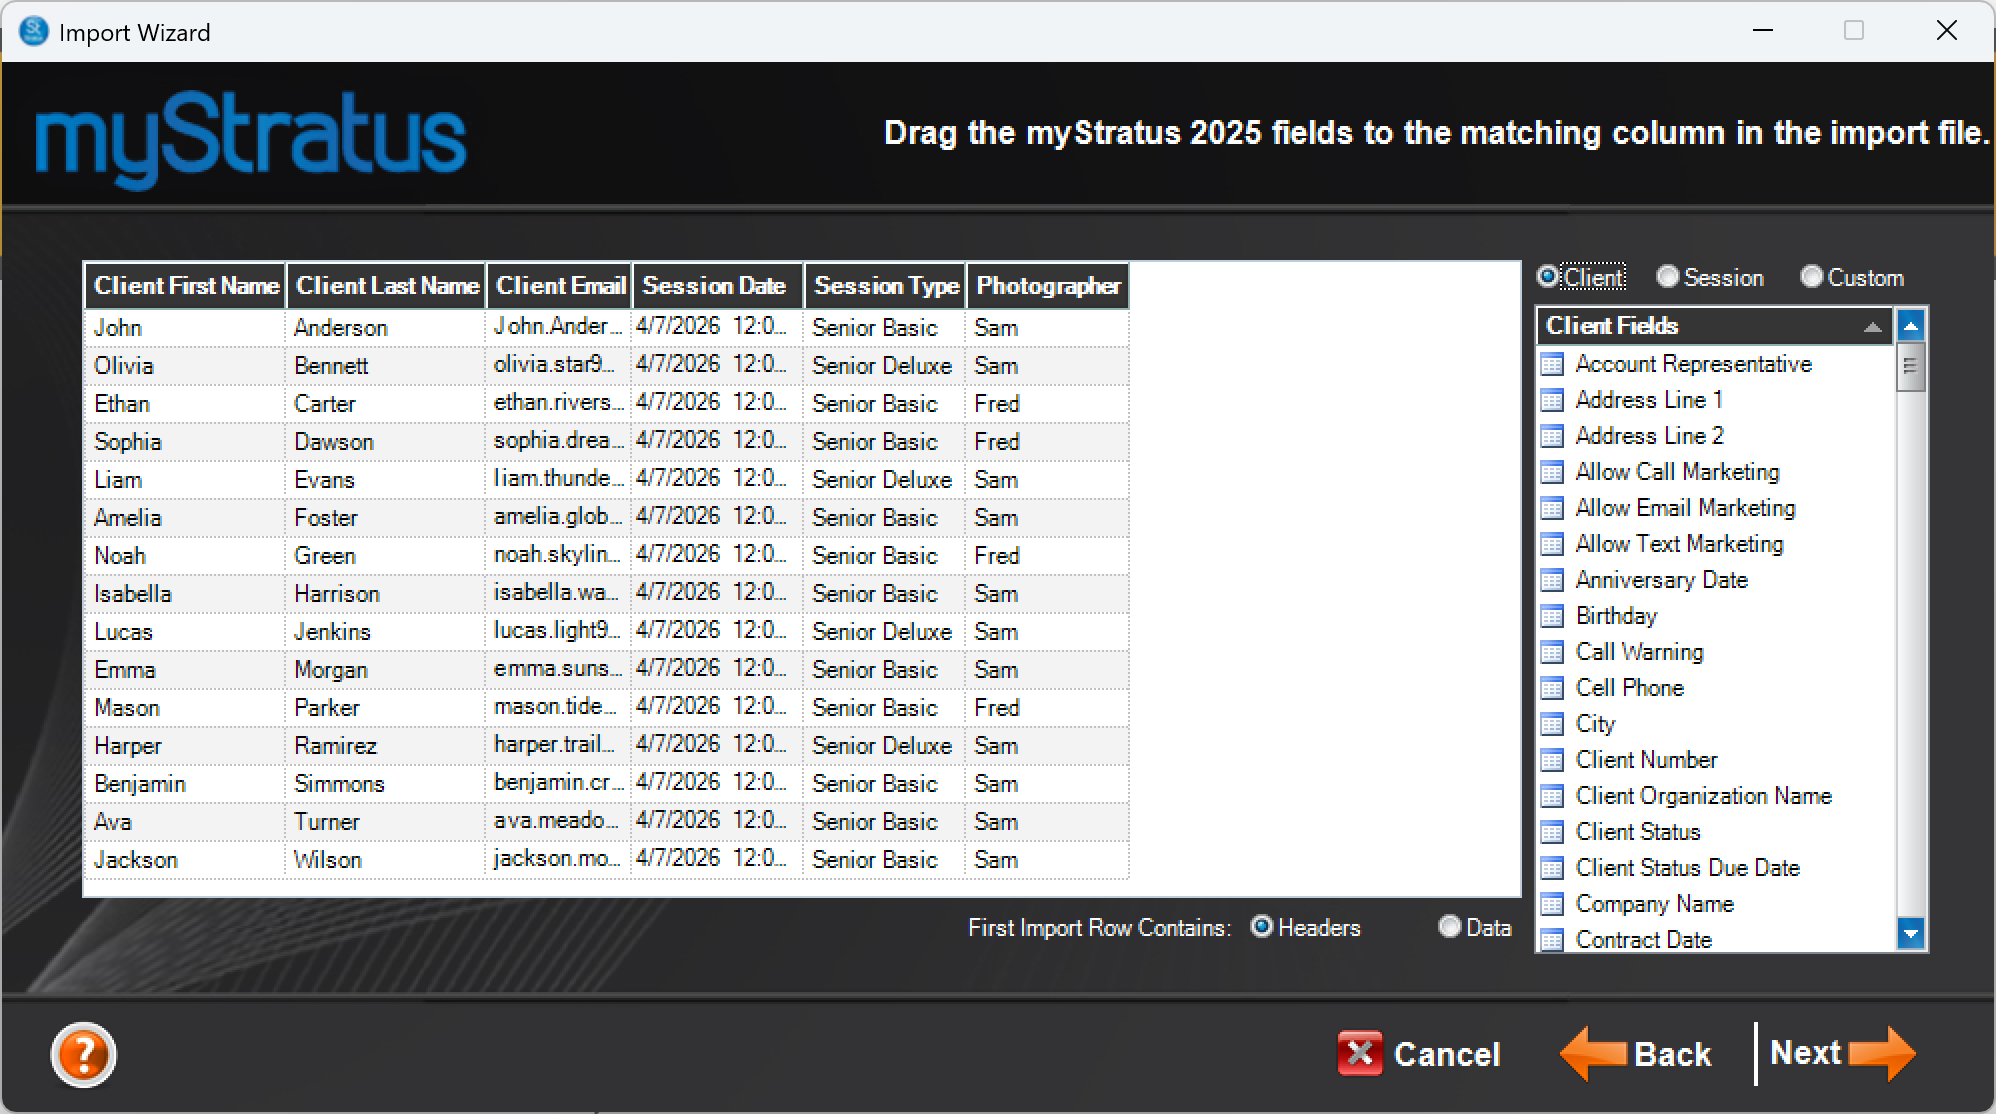Click the Client Email column header
Viewport: 1996px width, 1114px height.
[560, 286]
